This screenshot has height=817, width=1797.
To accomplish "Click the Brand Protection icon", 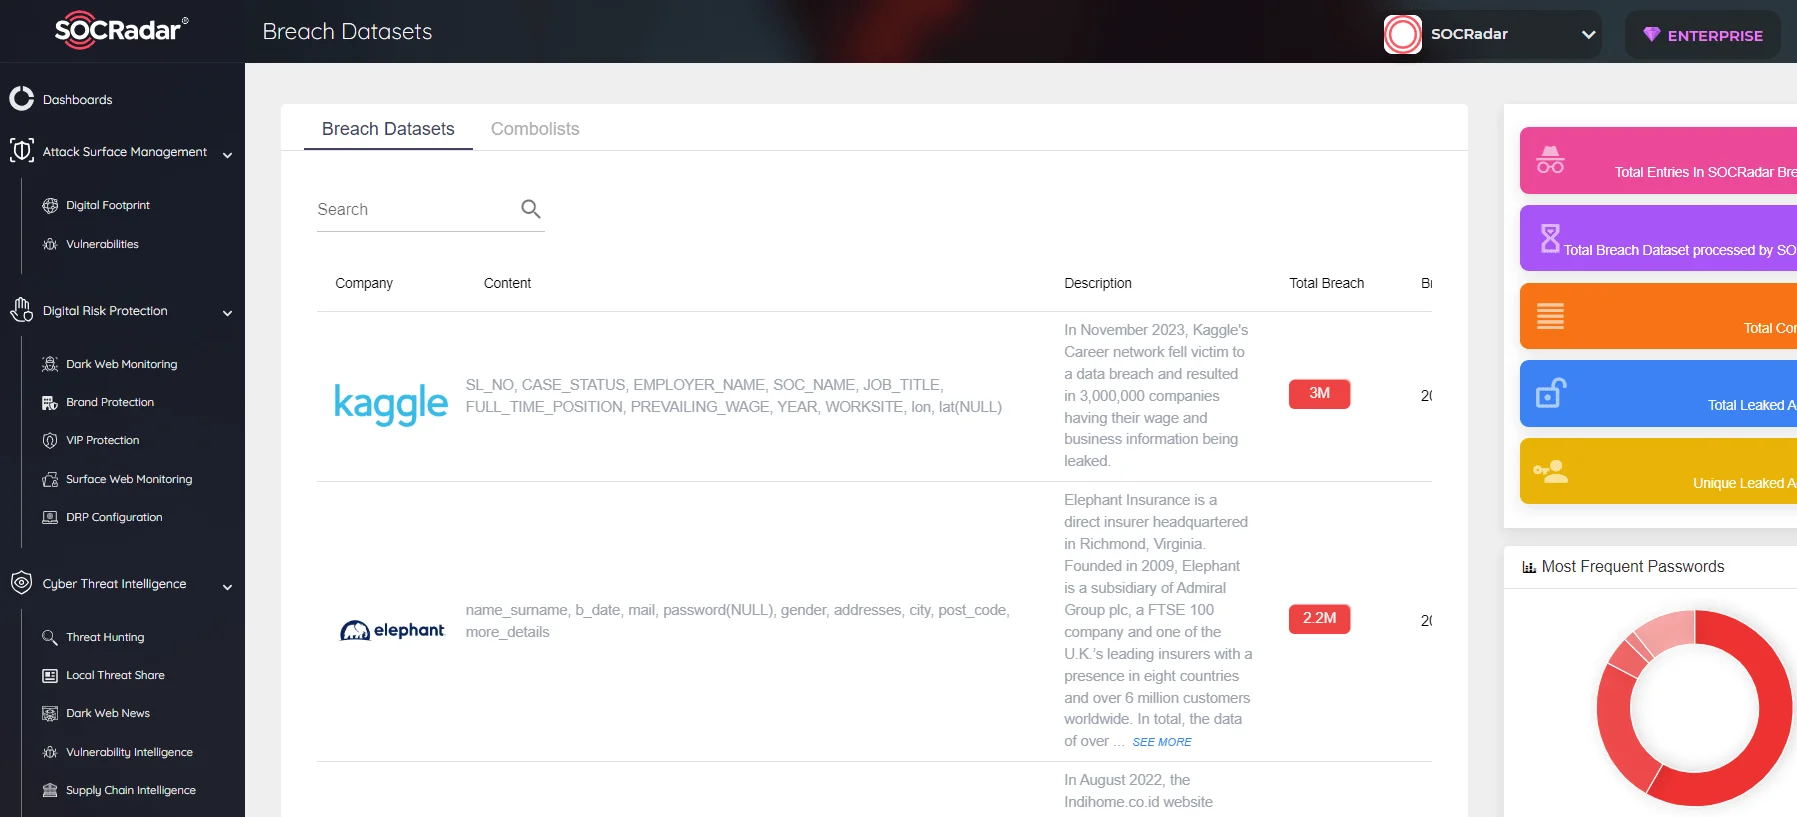I will click(x=50, y=402).
